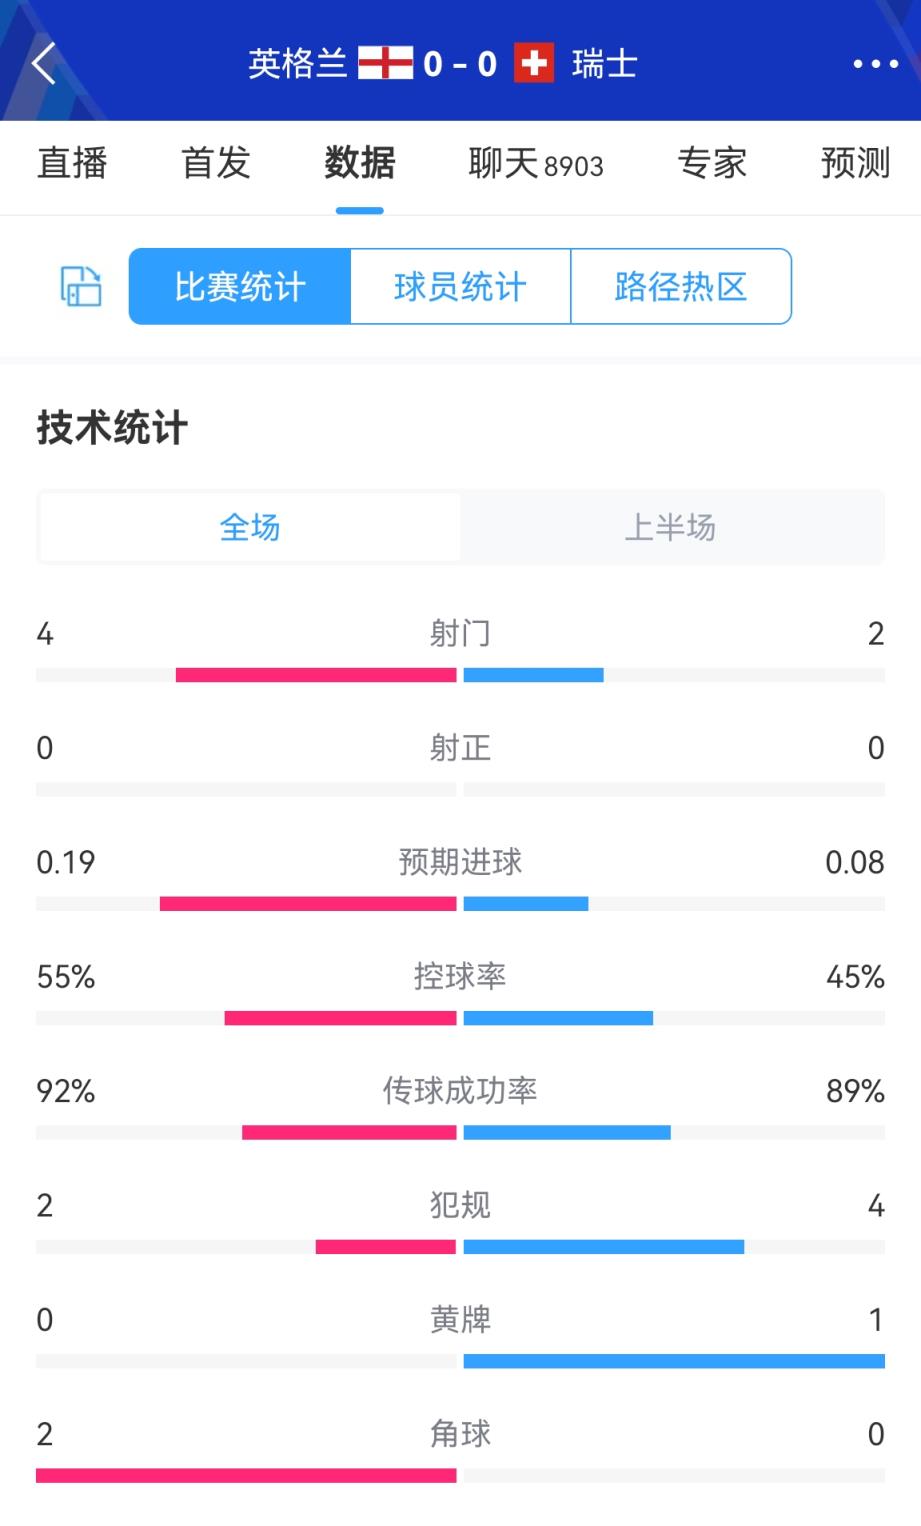
Task: Open the 首发 lineup tab
Action: [x=216, y=163]
